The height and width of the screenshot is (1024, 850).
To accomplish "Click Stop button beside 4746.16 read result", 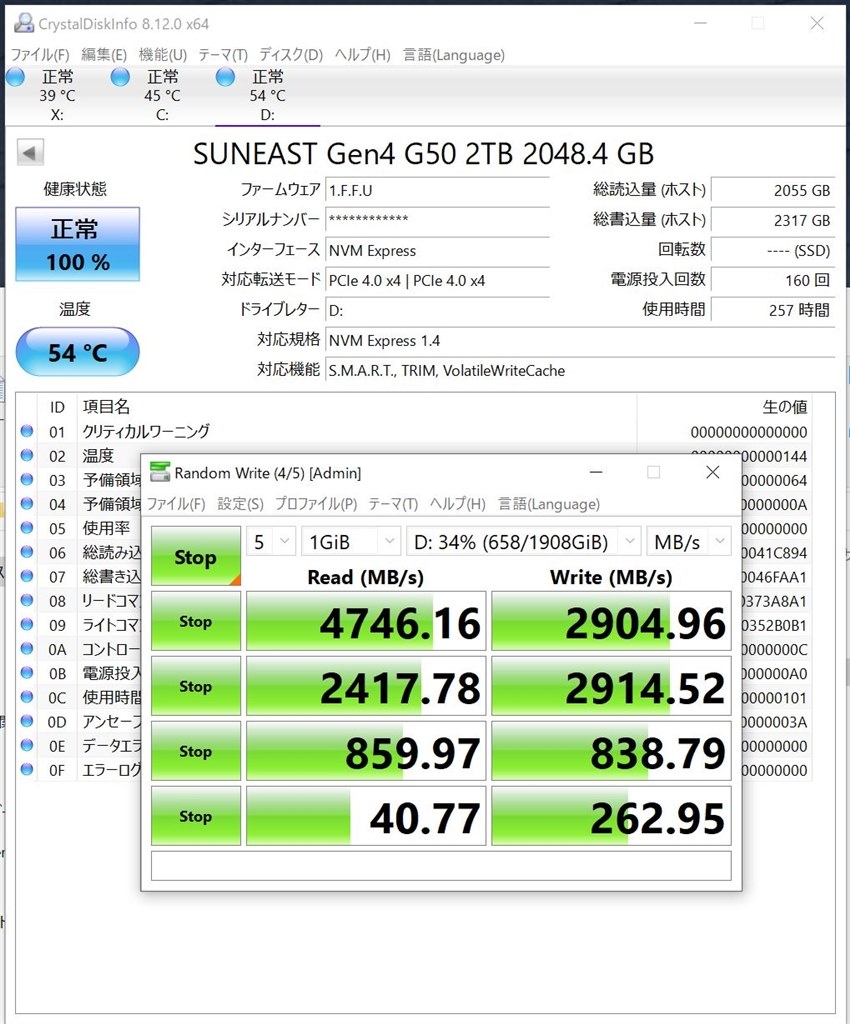I will 196,621.
